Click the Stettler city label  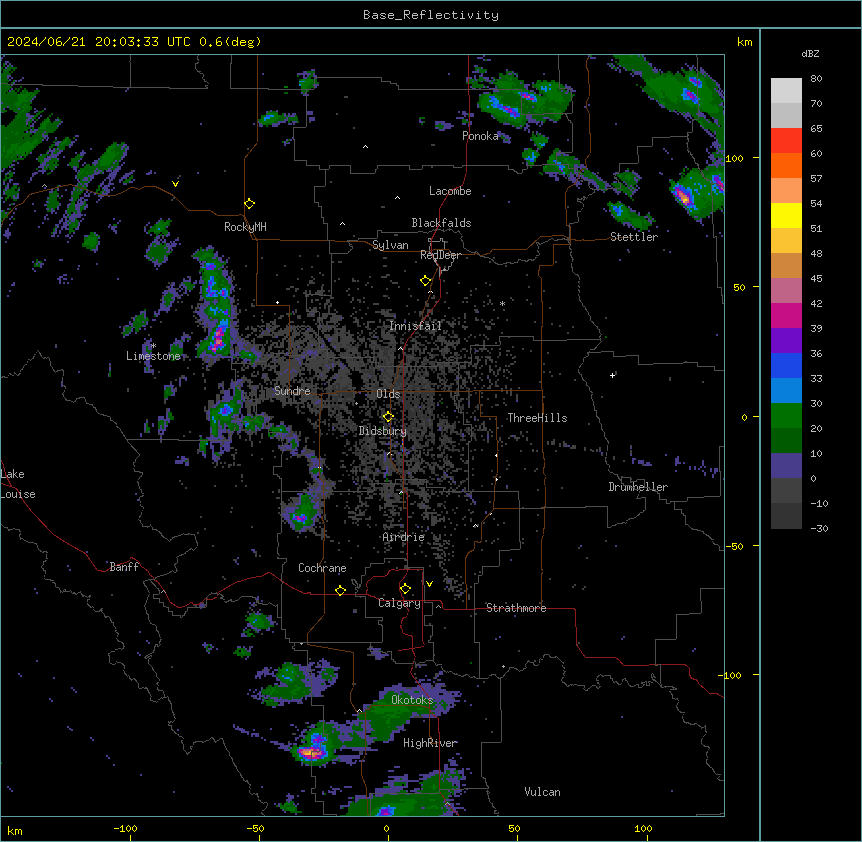(634, 237)
